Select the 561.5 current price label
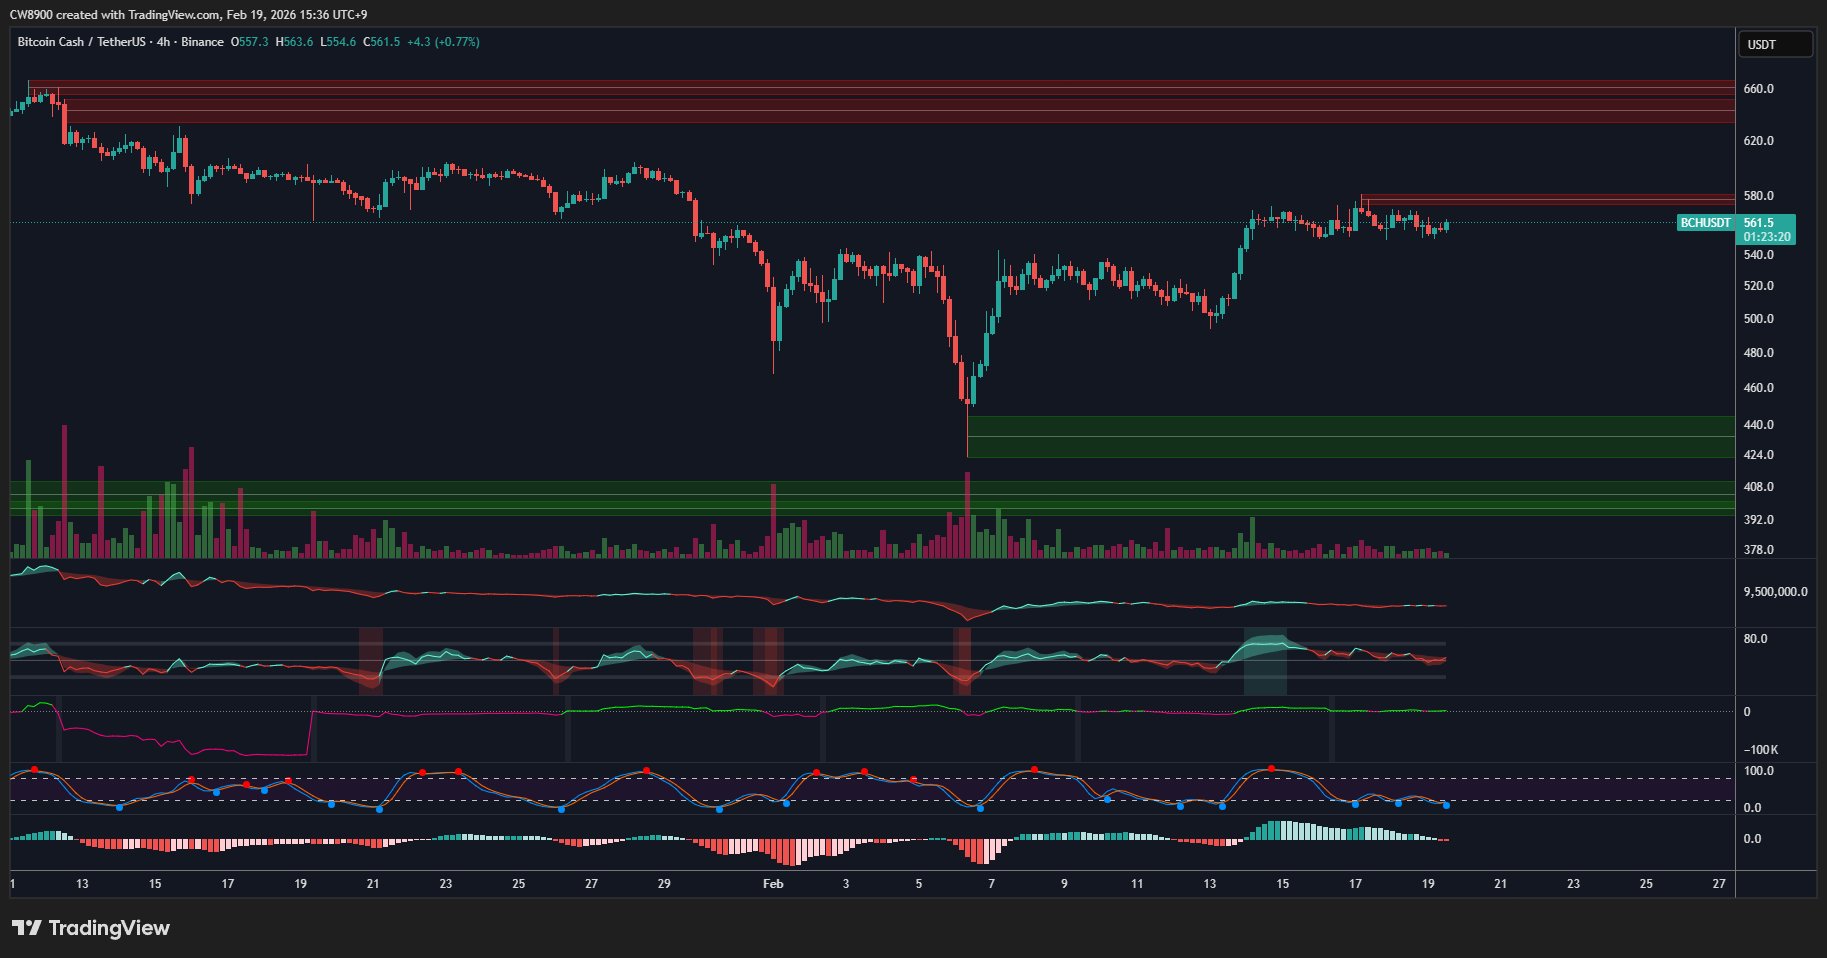1827x958 pixels. coord(1759,222)
